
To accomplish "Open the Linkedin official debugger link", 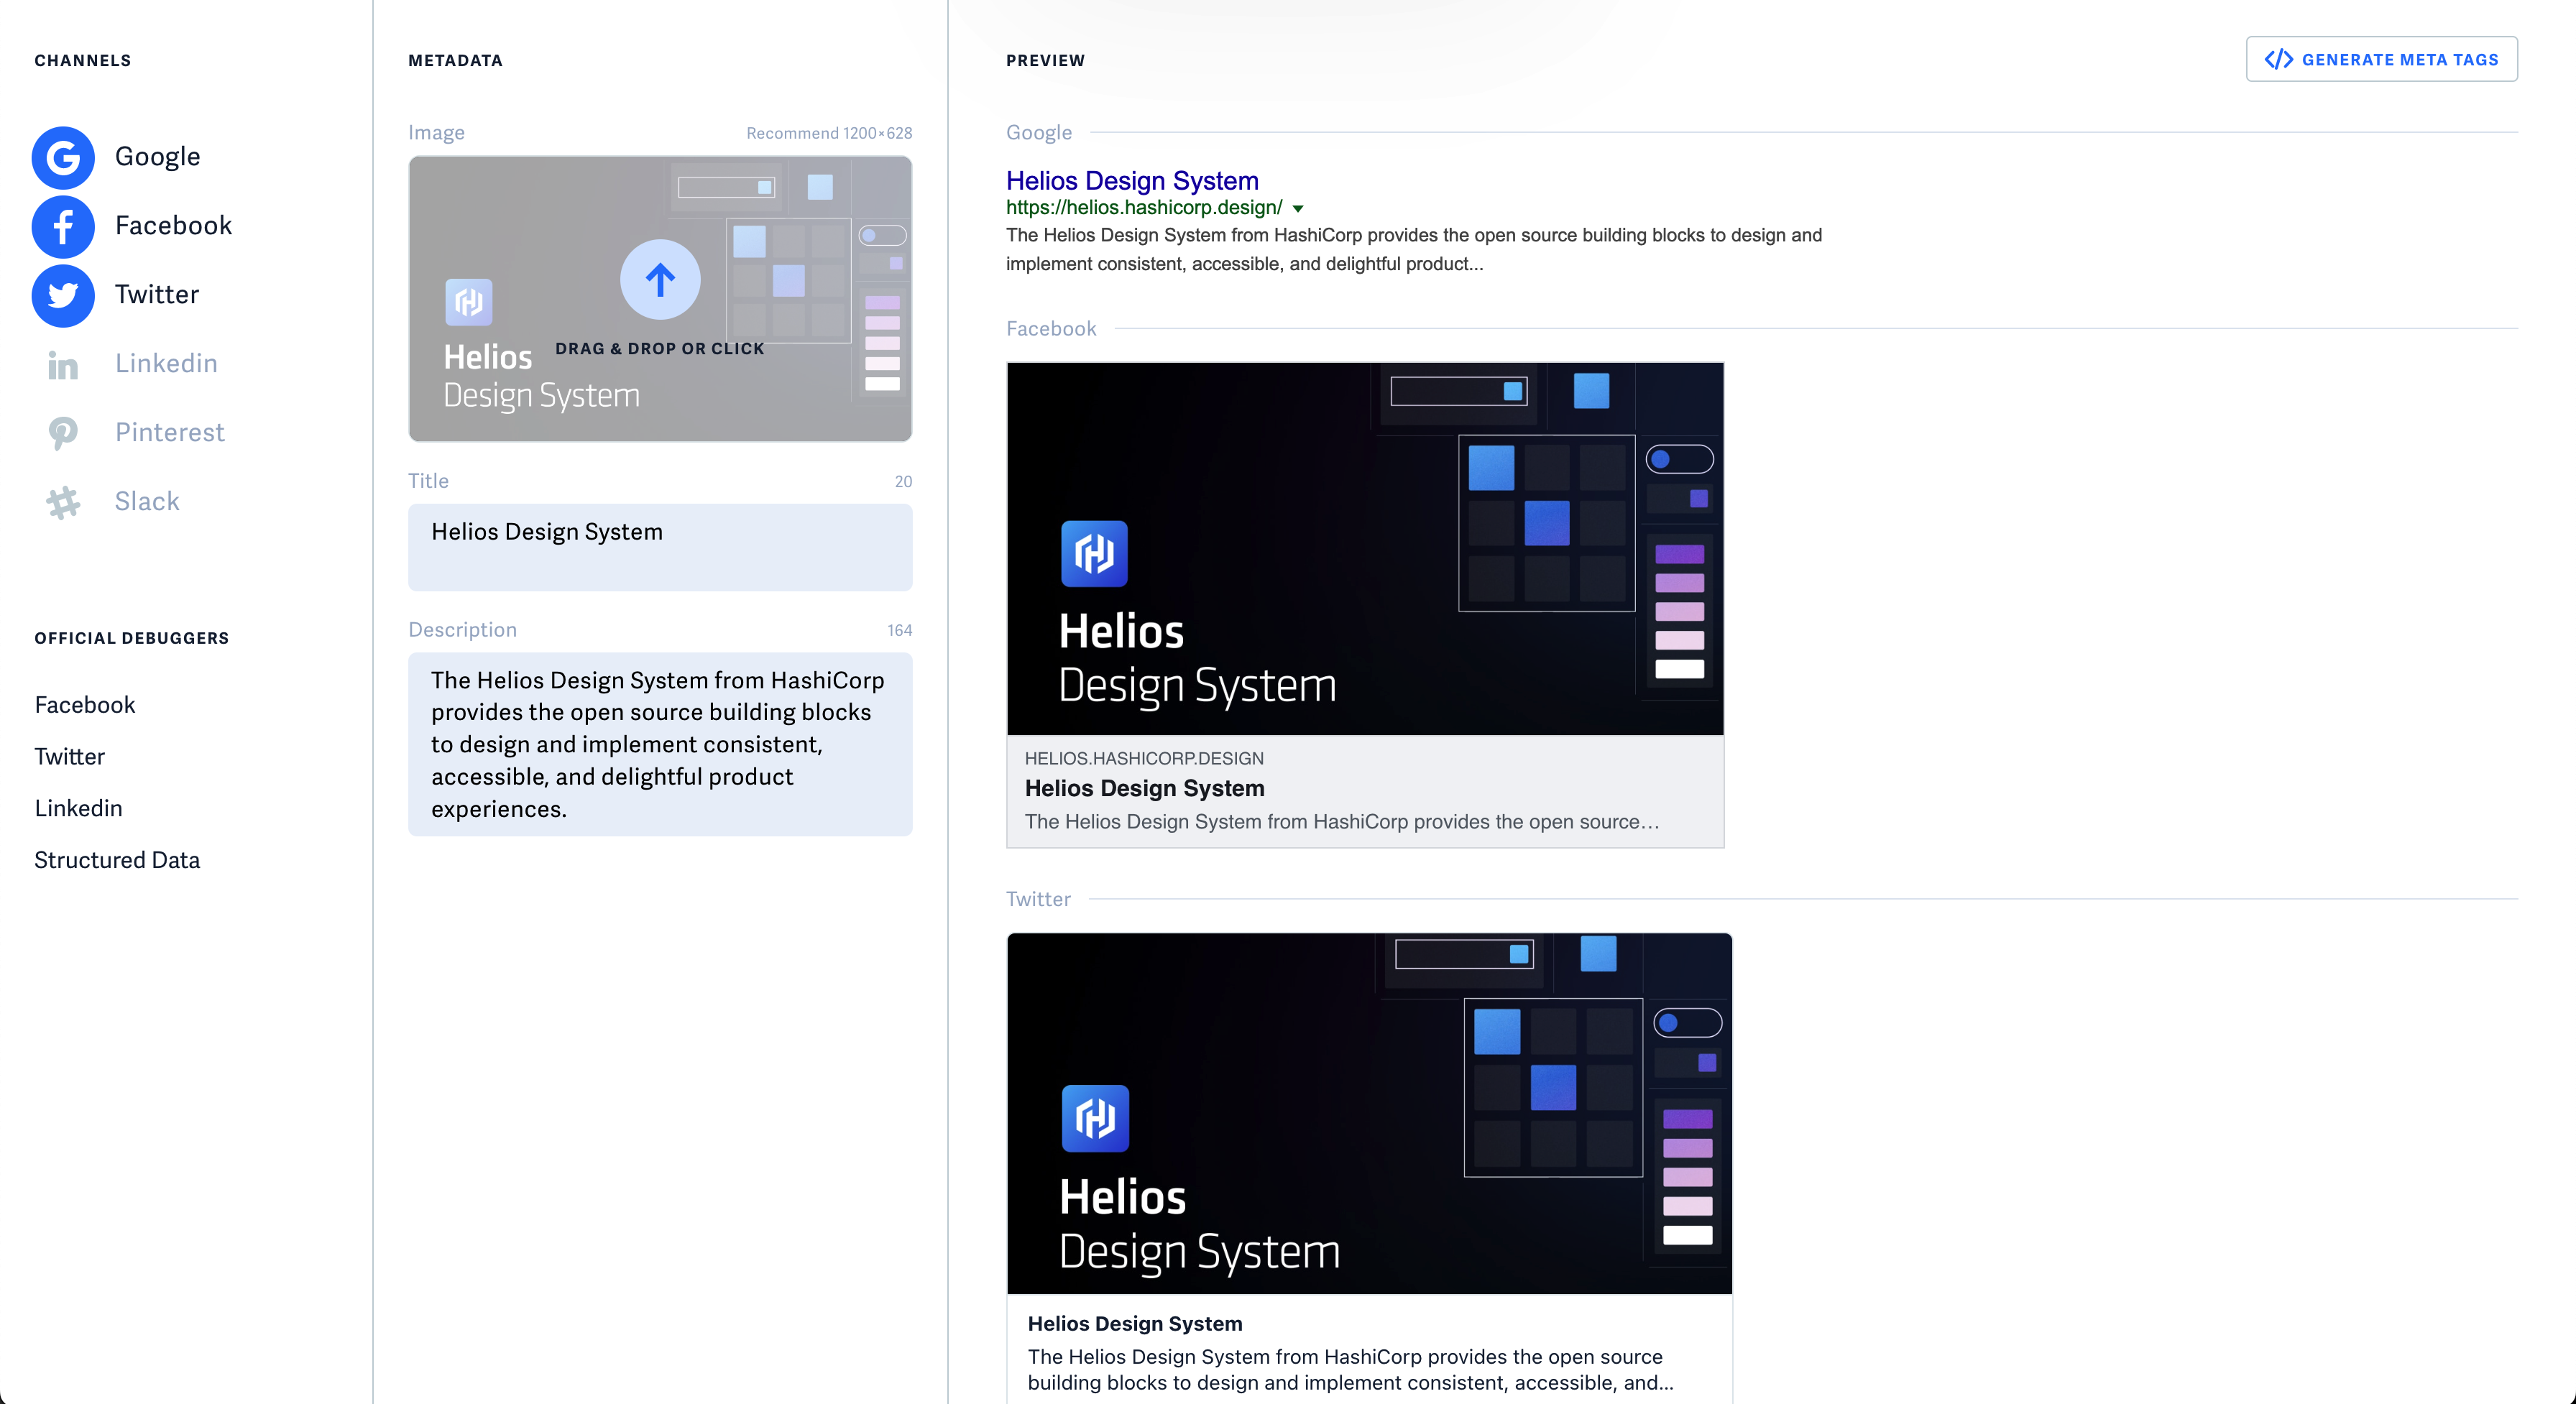I will point(78,808).
